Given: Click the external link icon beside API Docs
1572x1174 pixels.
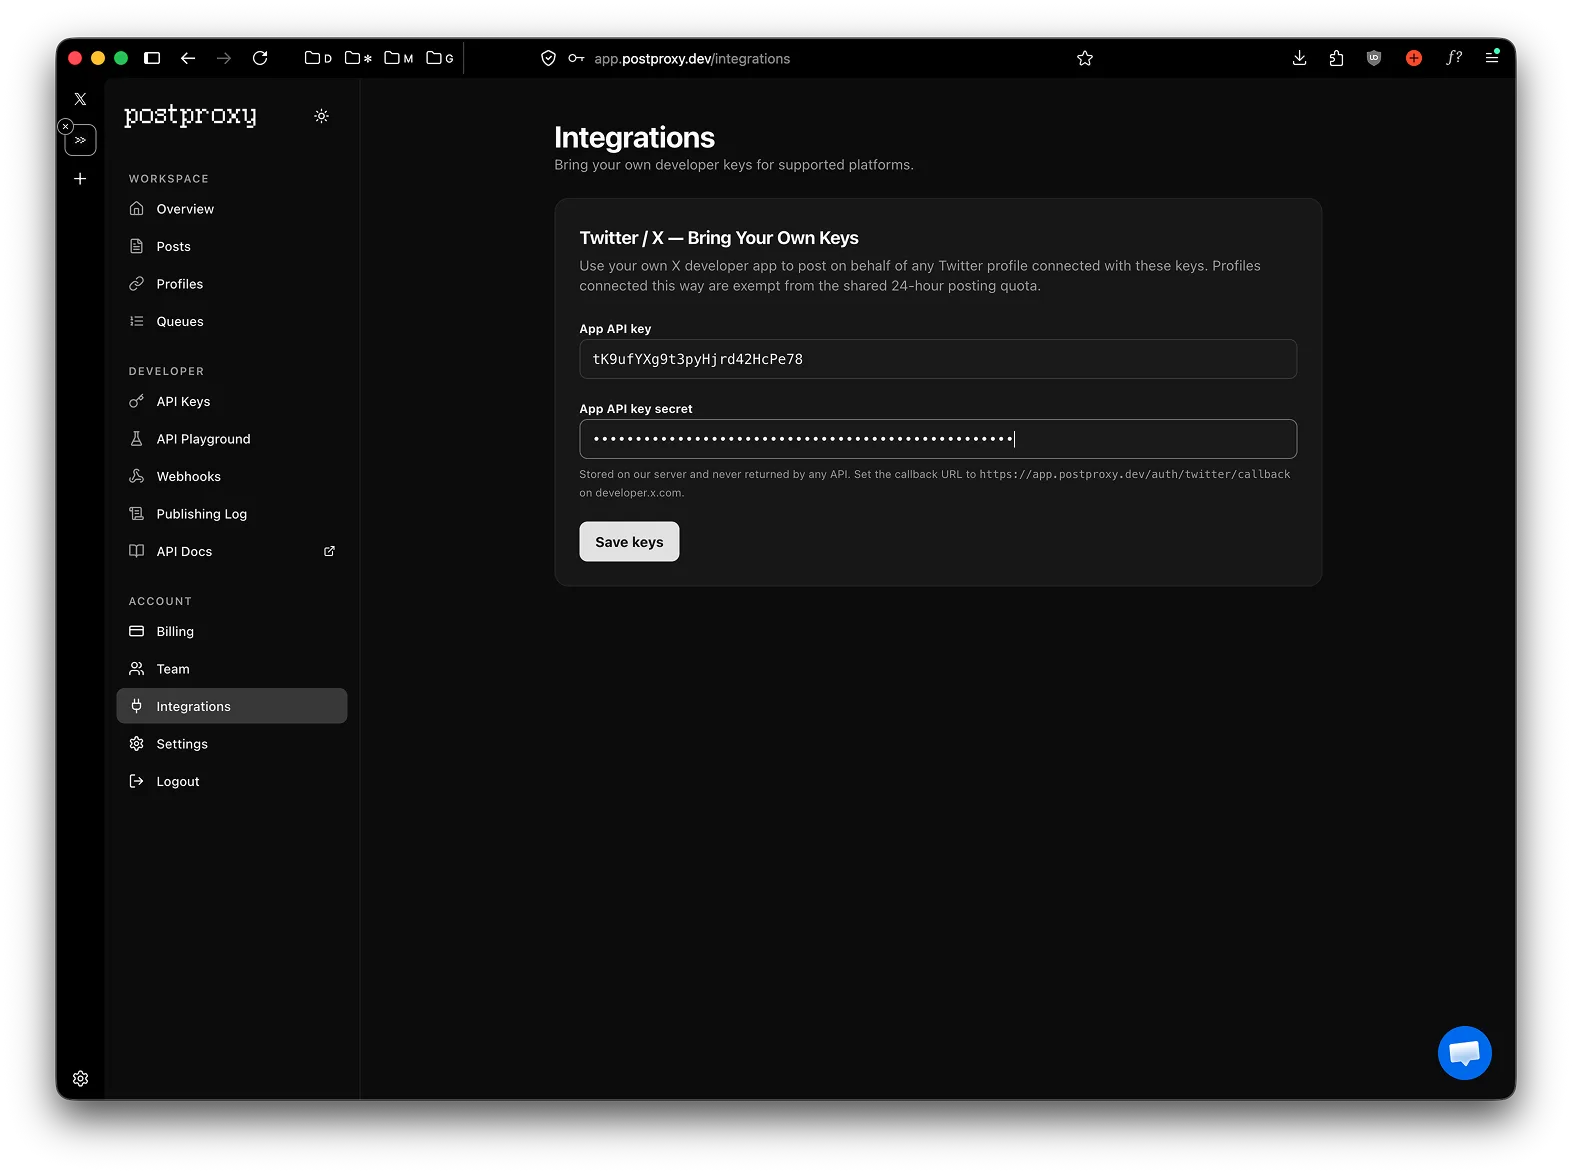Looking at the screenshot, I should (x=329, y=551).
